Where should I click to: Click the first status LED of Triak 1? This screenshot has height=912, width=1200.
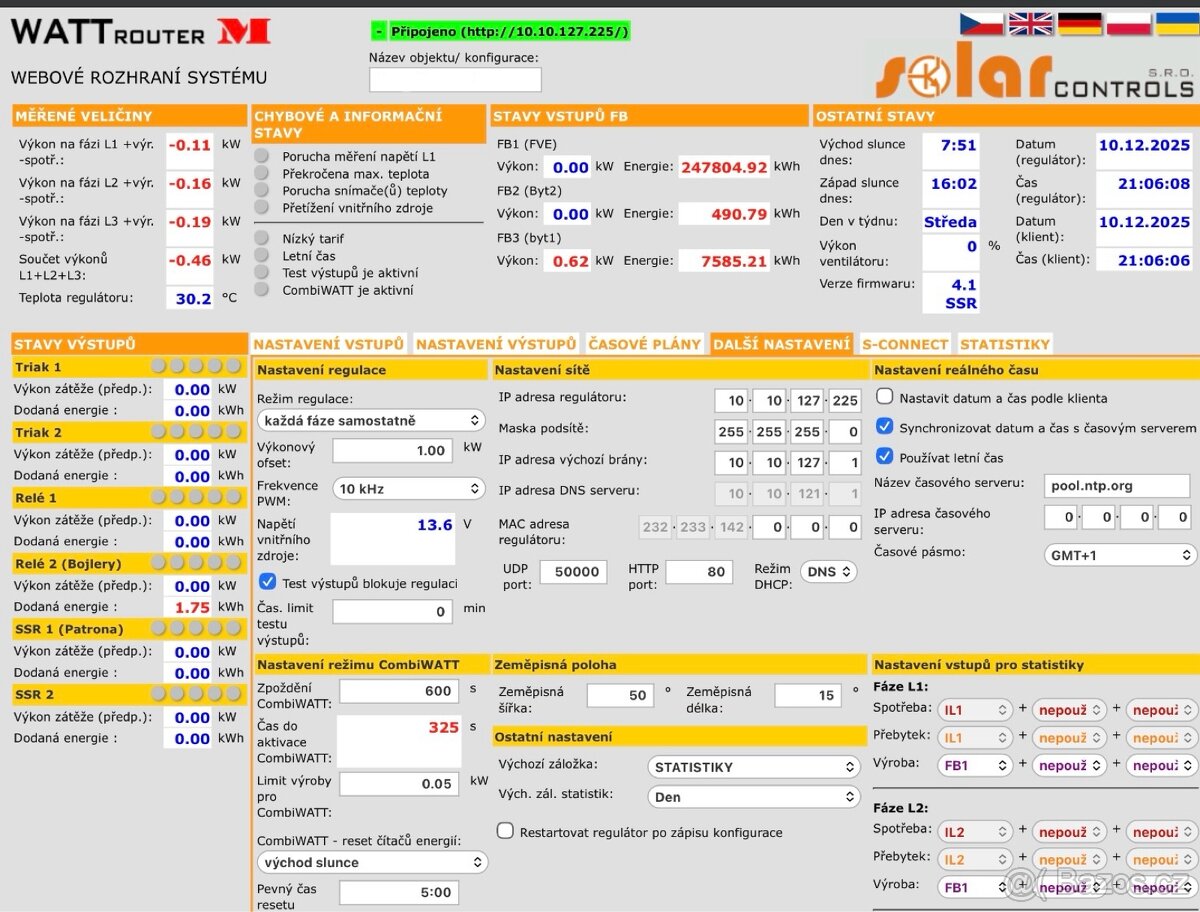tap(158, 366)
